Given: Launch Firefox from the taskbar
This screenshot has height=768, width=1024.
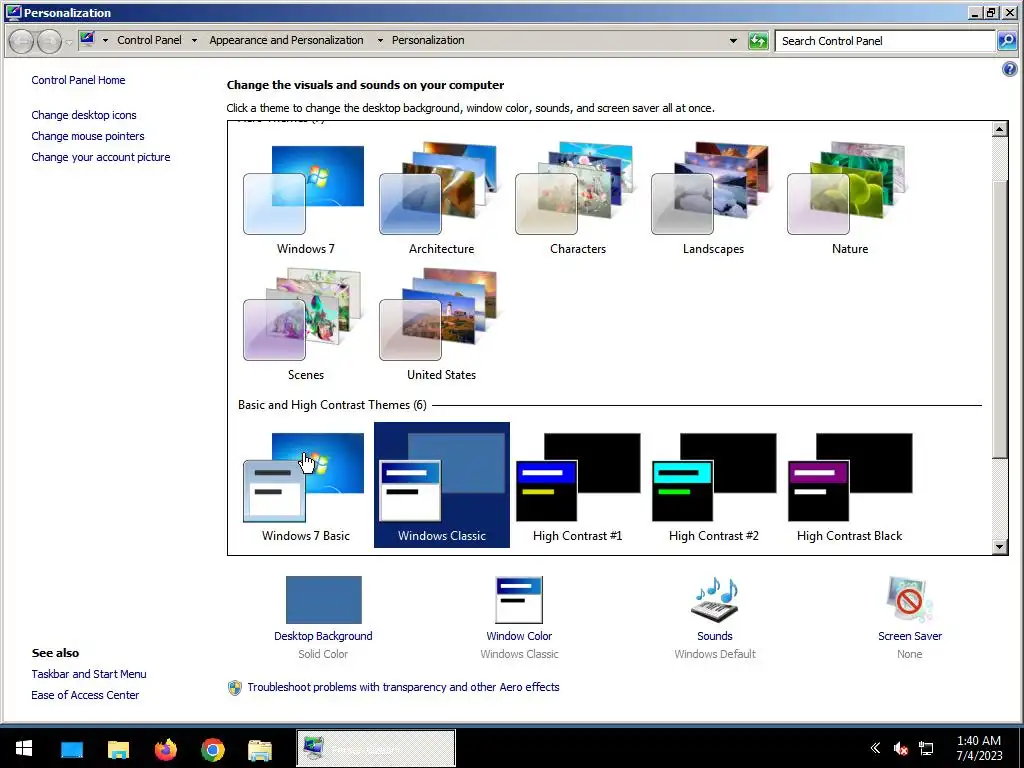Looking at the screenshot, I should pos(166,749).
